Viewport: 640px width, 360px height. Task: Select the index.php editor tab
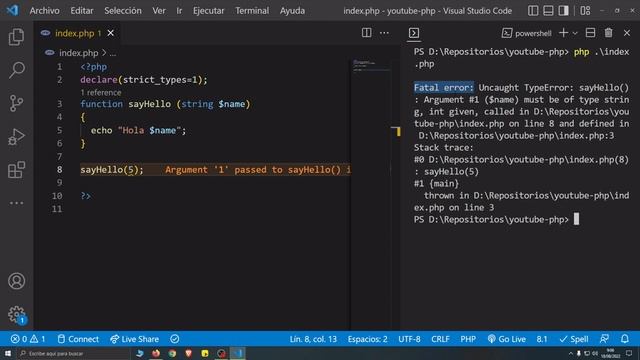(77, 33)
